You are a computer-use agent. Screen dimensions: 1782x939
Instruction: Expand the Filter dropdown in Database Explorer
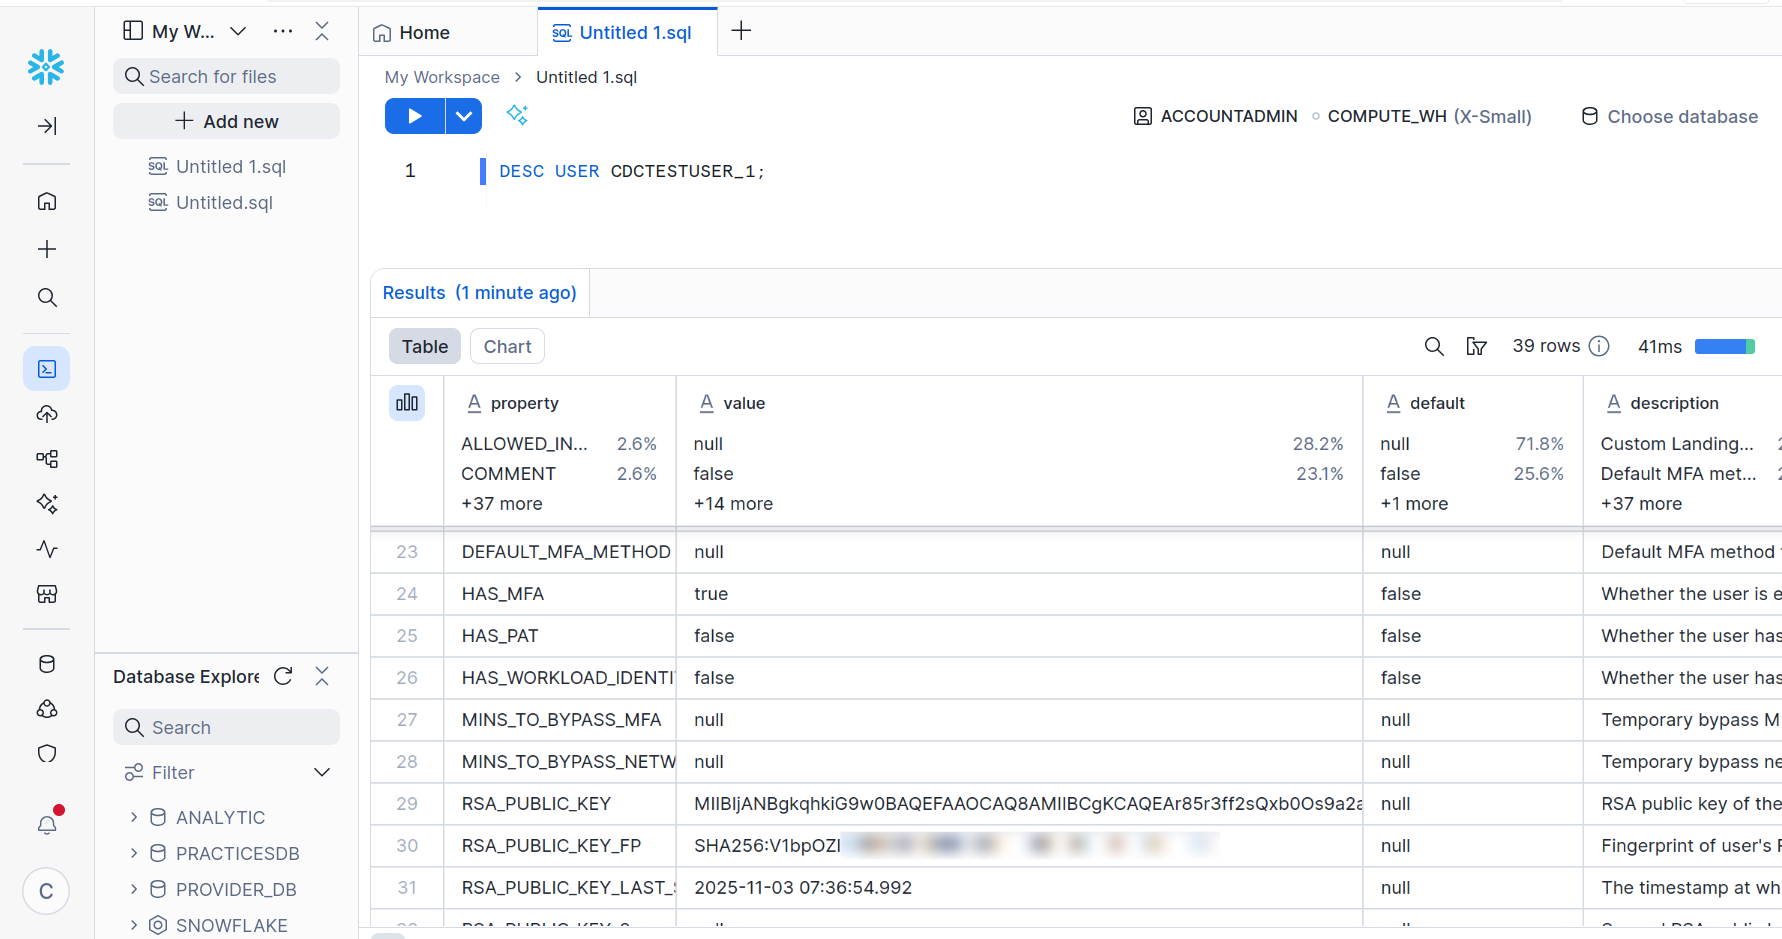pos(322,772)
